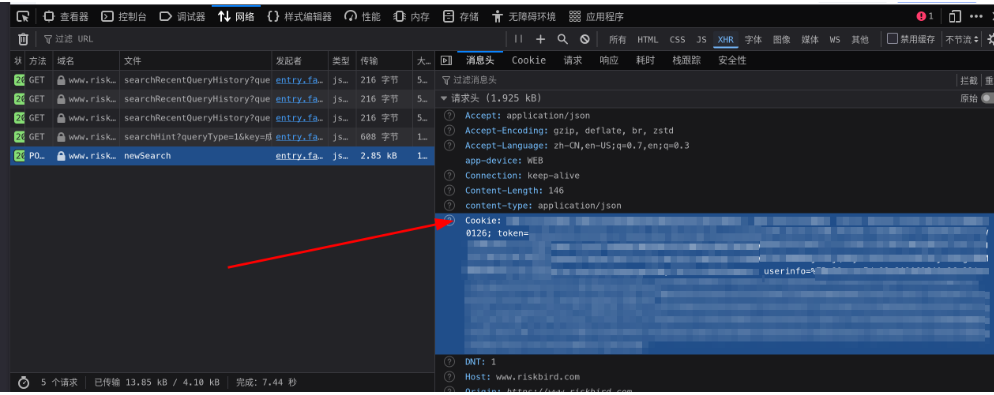Select the Cookie details tab
Image resolution: width=994 pixels, height=395 pixels.
[x=529, y=60]
